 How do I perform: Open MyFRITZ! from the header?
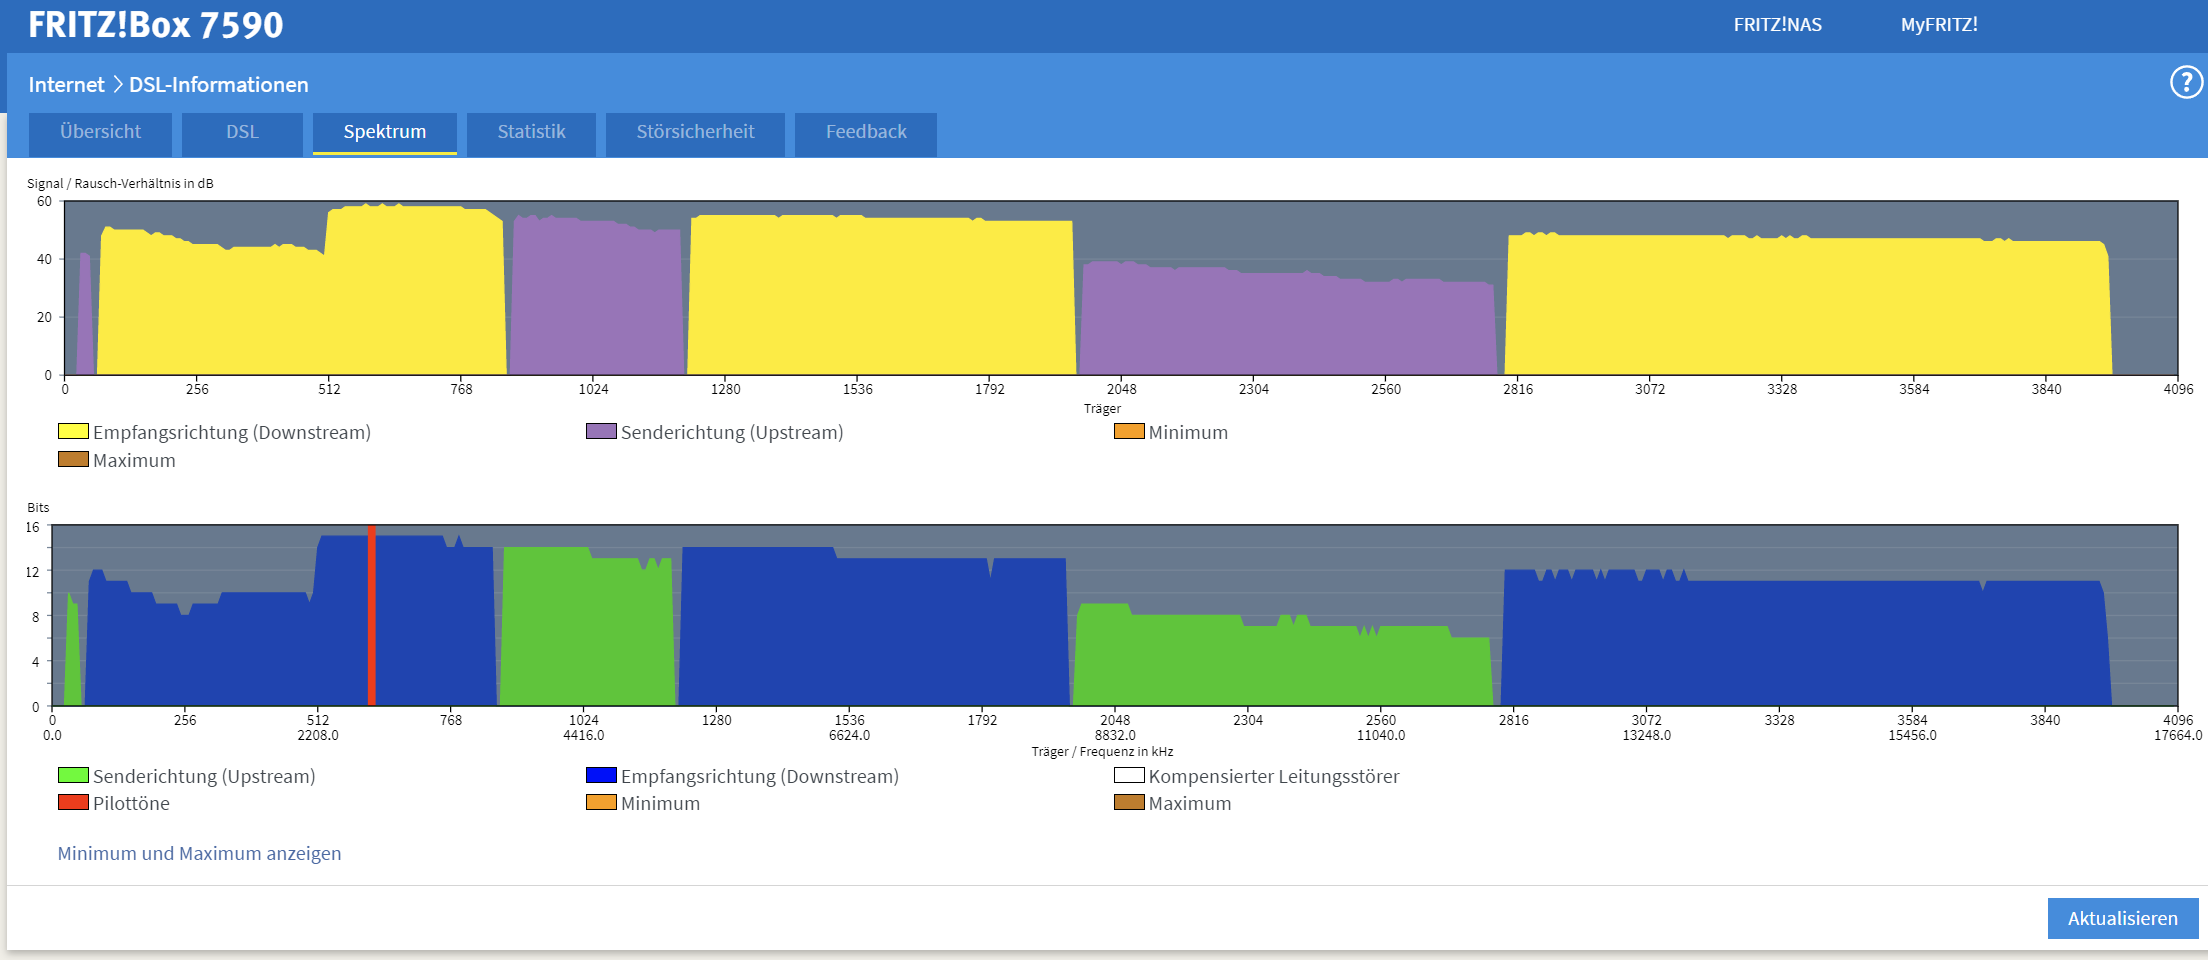pos(1939,25)
